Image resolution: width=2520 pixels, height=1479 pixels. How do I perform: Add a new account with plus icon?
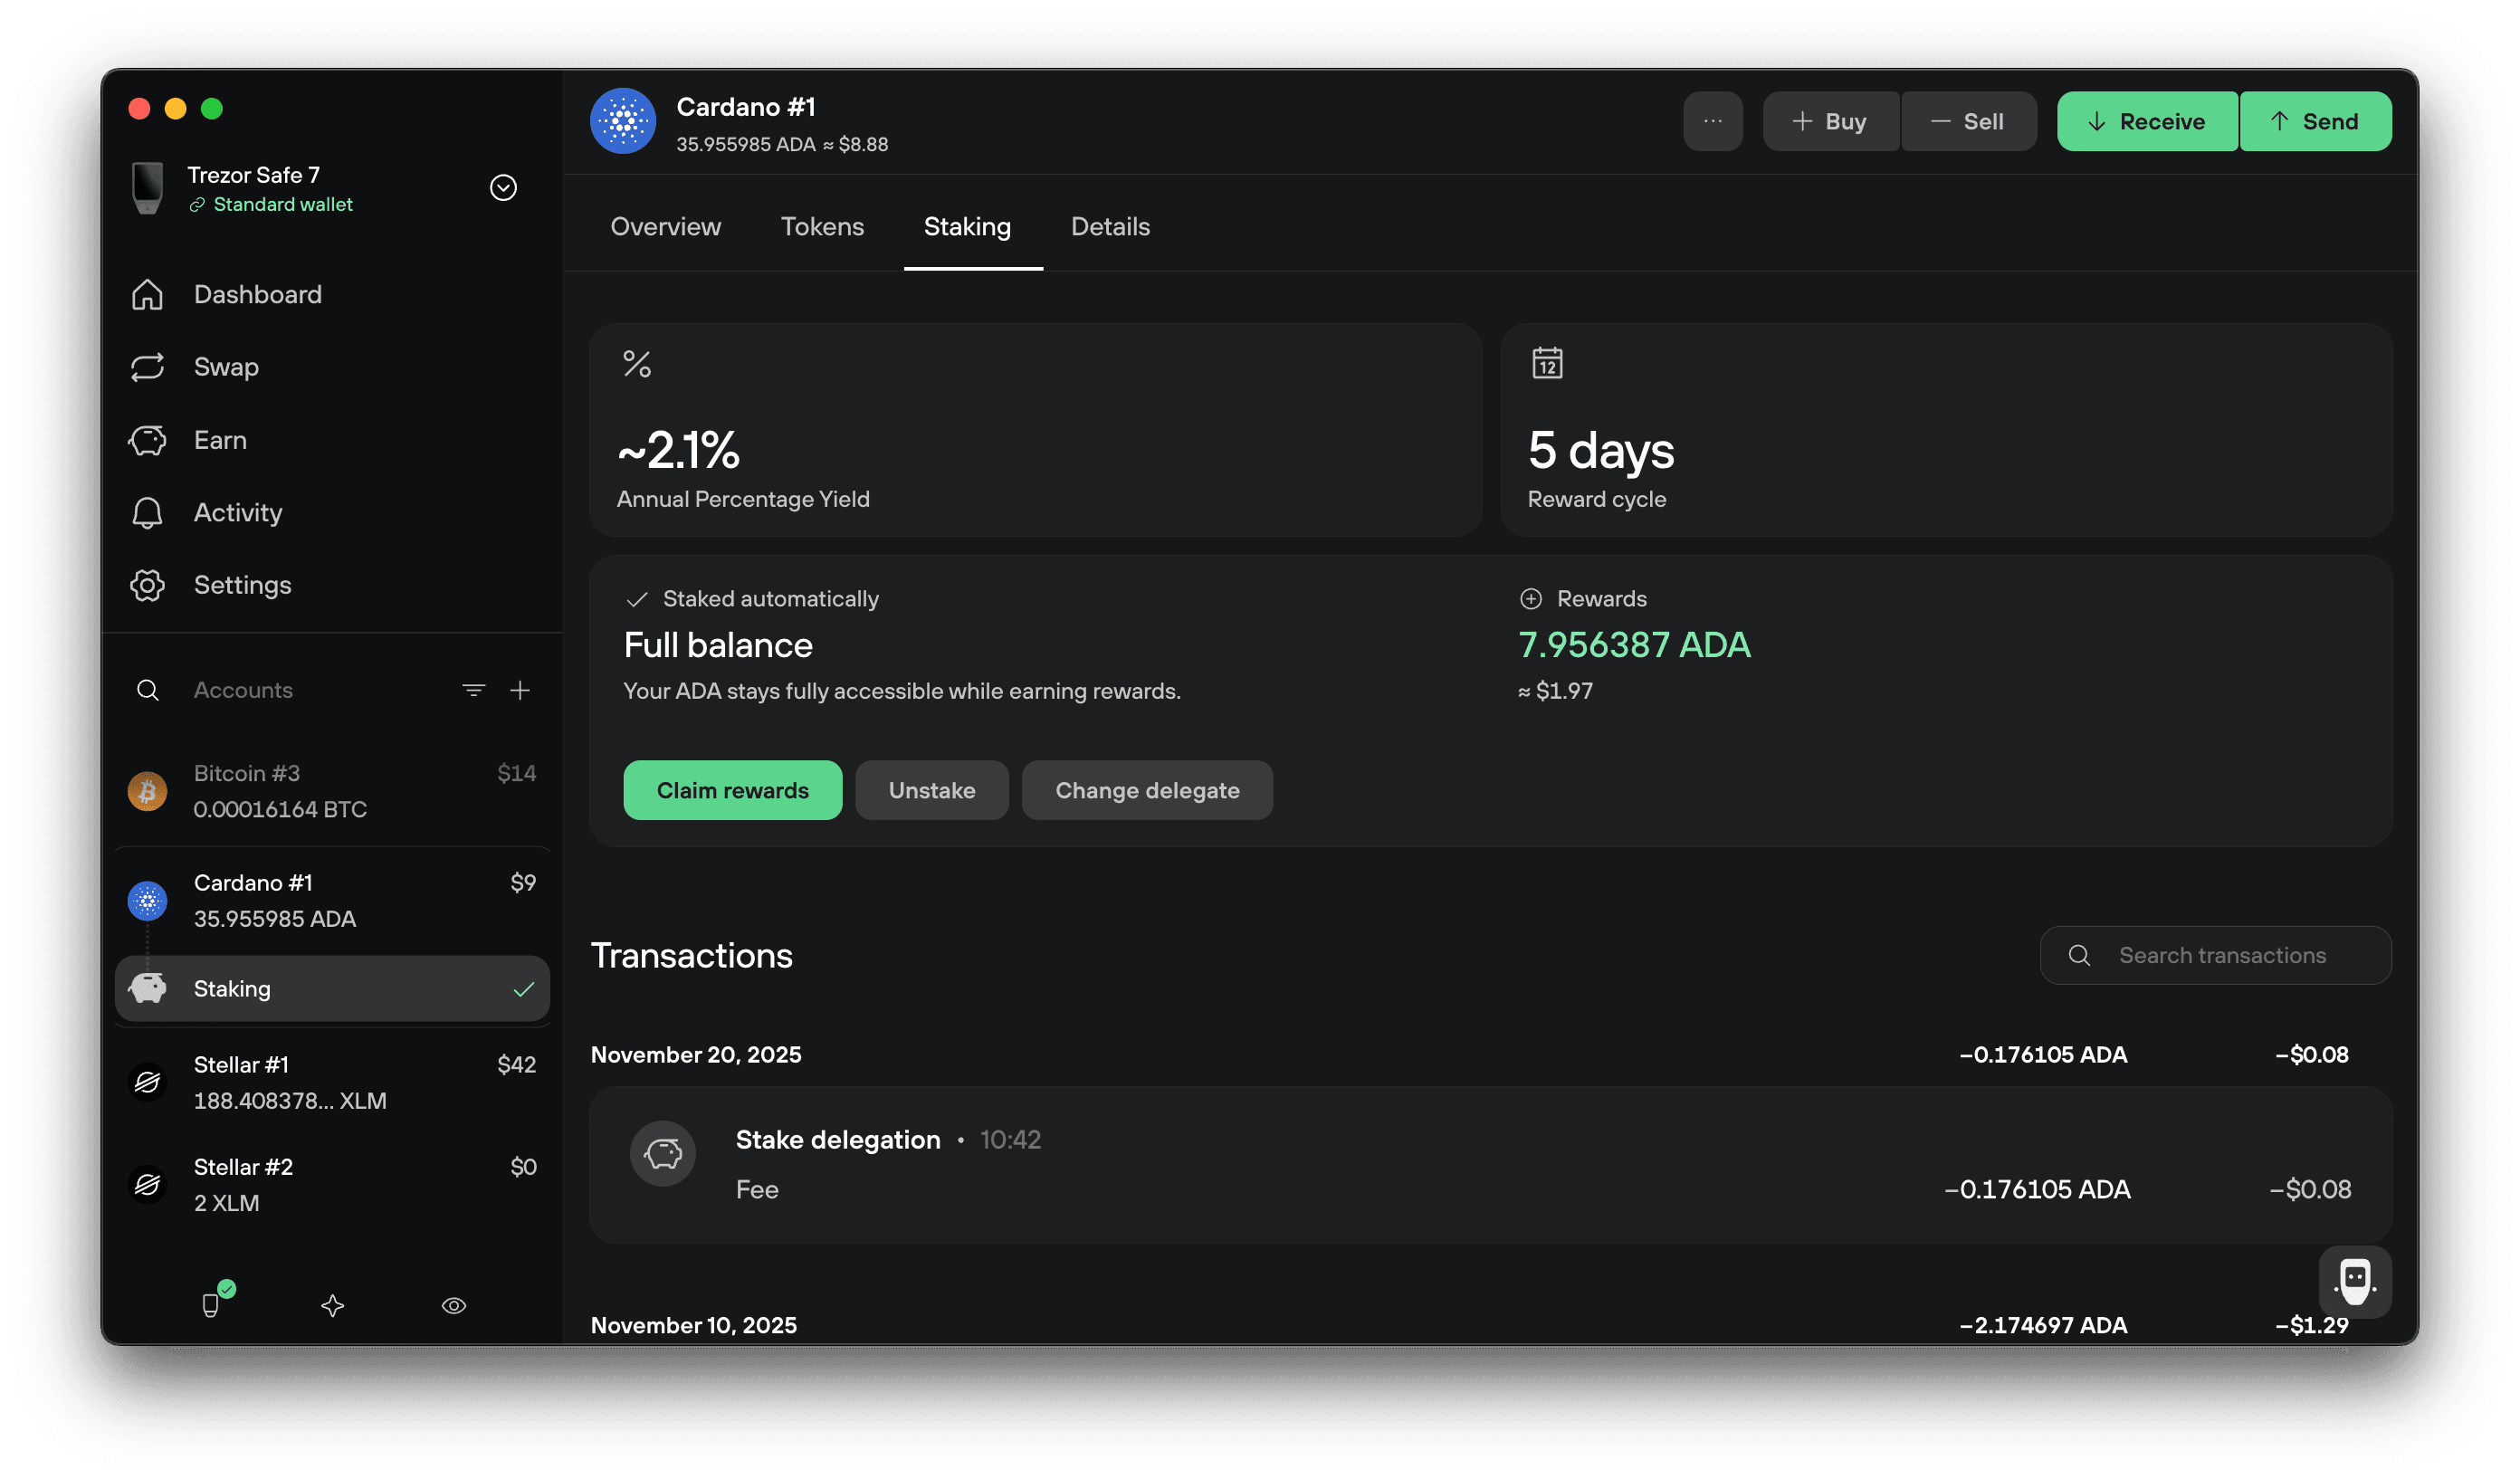[520, 690]
